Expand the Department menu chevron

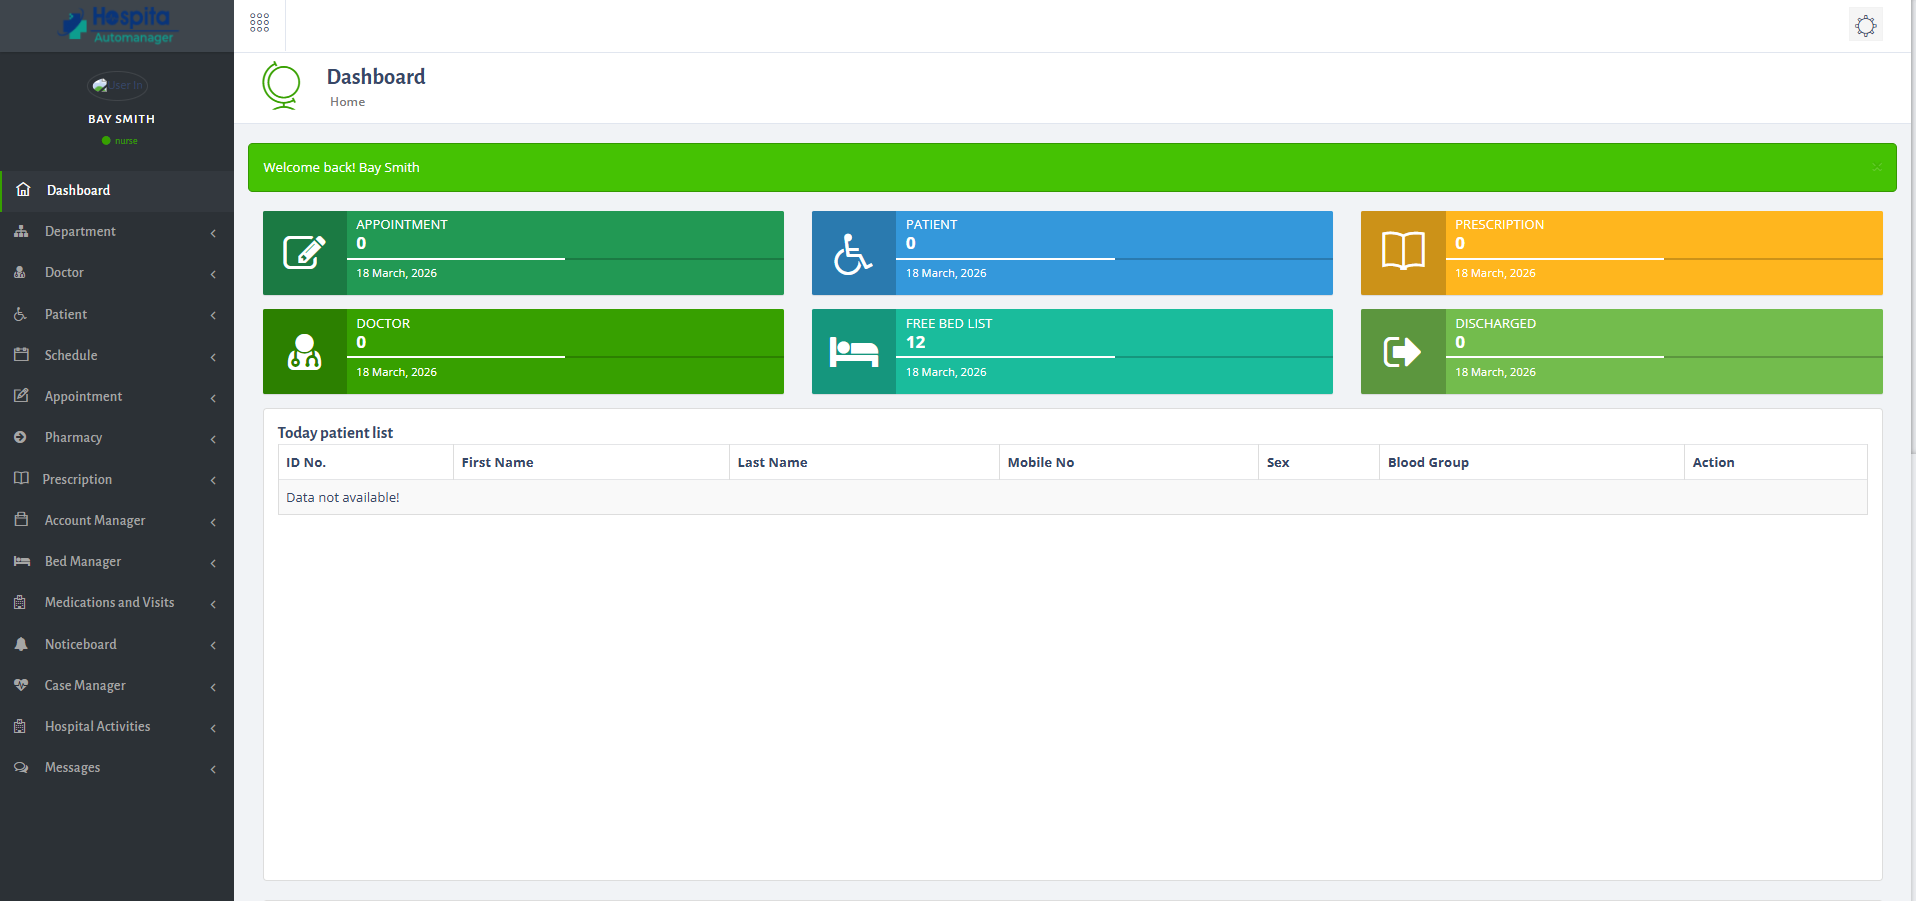(212, 232)
